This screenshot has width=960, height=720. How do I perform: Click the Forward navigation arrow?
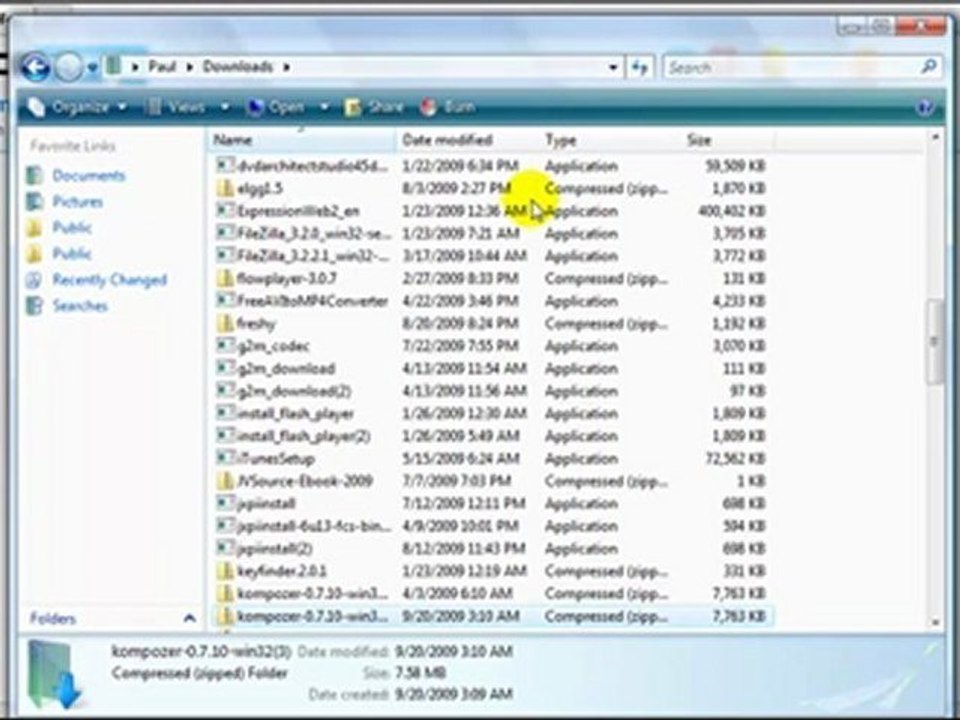68,67
